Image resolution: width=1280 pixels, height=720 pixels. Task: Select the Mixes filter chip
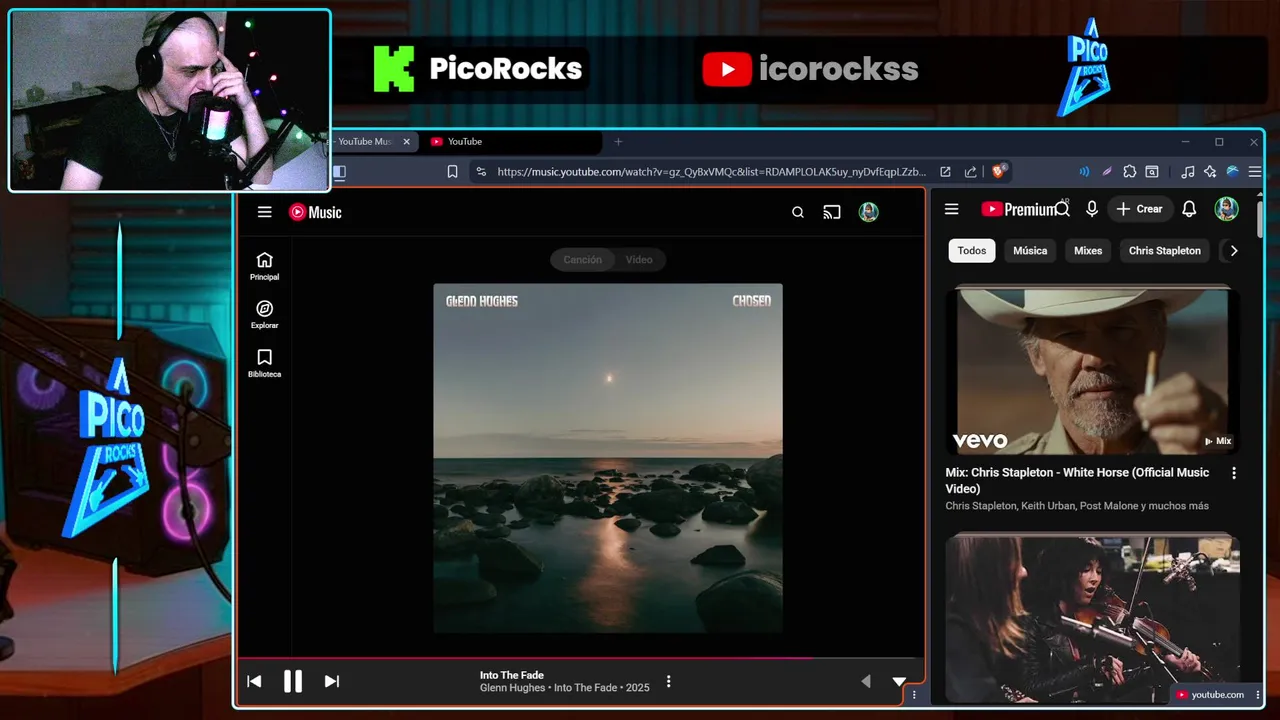(x=1088, y=251)
